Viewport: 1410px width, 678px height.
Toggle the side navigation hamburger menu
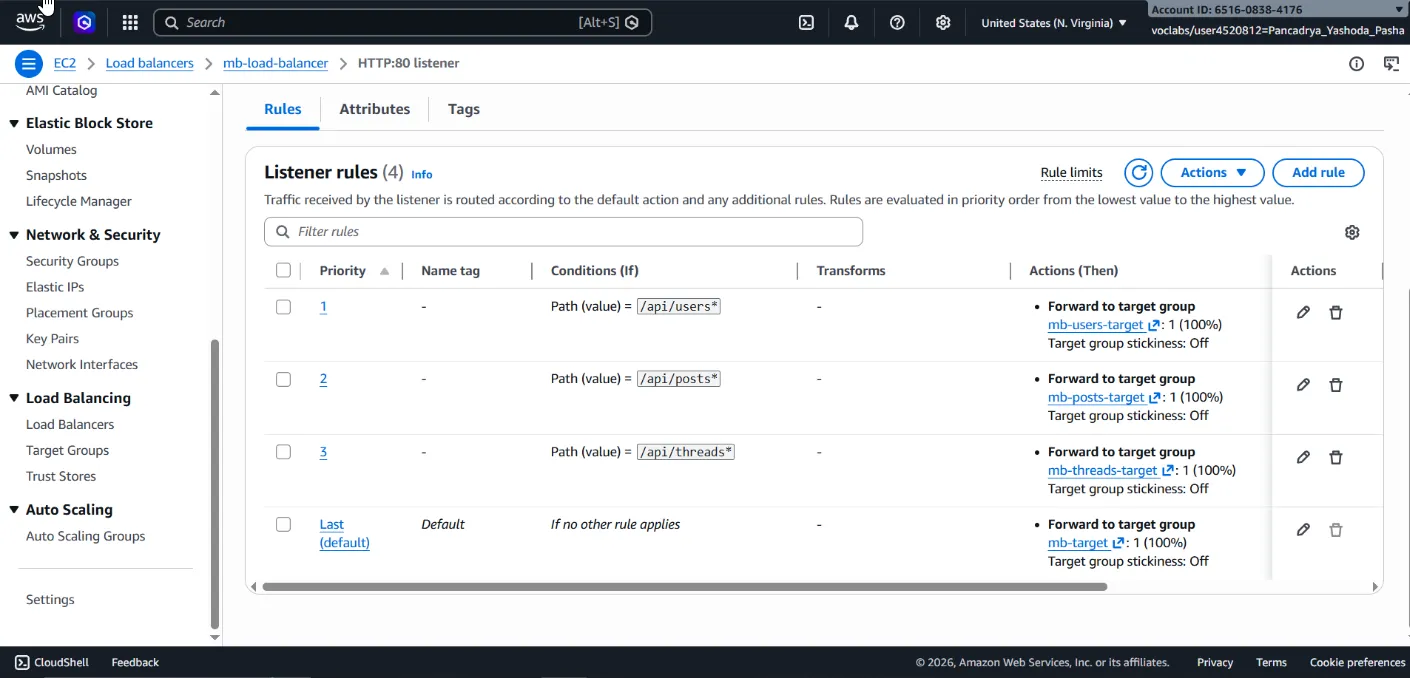tap(28, 63)
